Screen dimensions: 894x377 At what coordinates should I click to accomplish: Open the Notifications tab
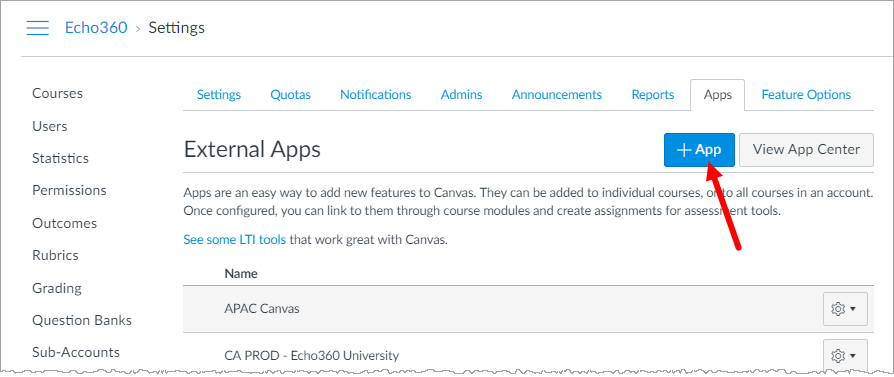pos(376,95)
